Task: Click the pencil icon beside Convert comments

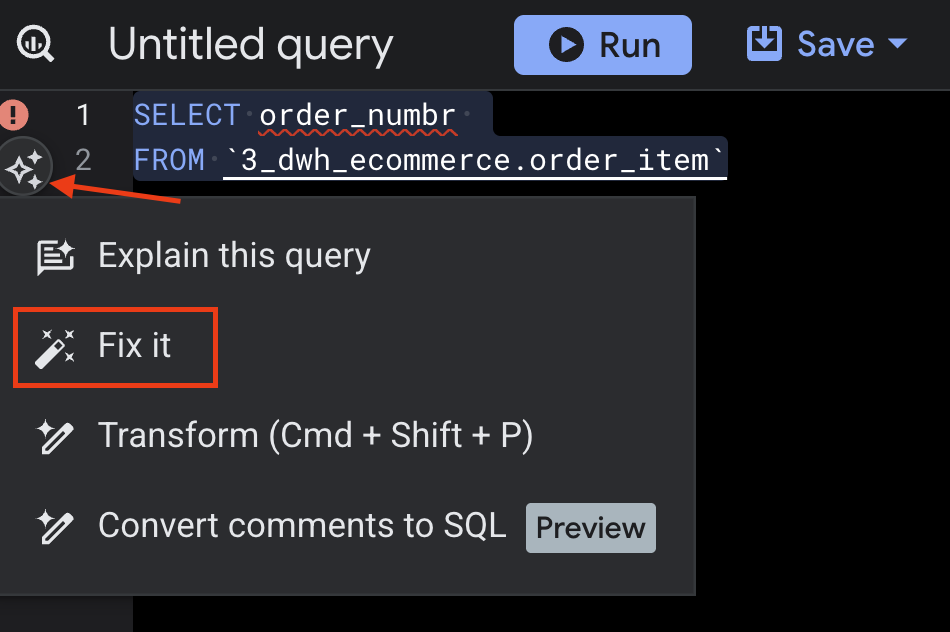Action: [x=55, y=526]
